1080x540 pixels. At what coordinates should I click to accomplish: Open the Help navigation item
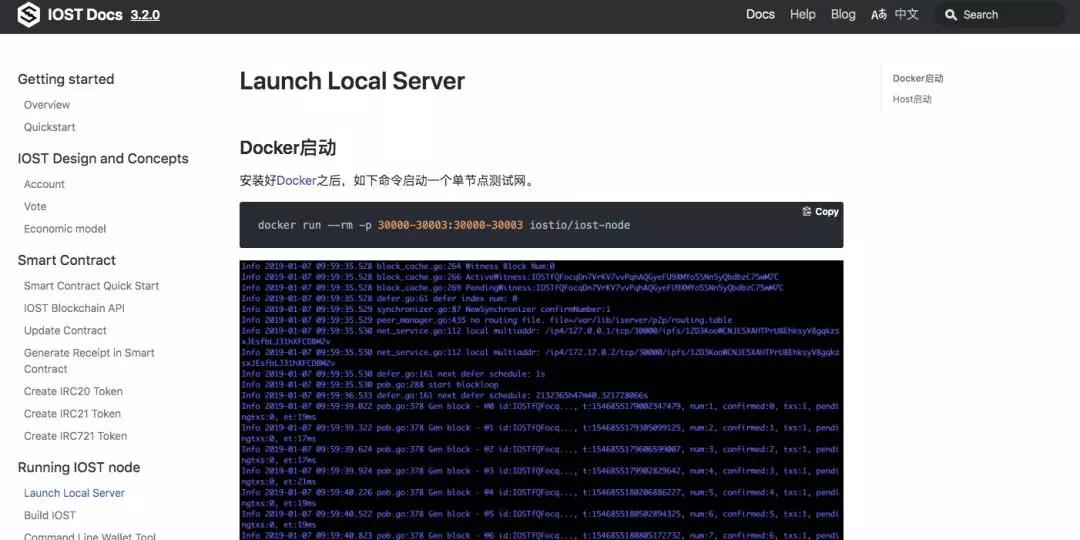tap(802, 14)
